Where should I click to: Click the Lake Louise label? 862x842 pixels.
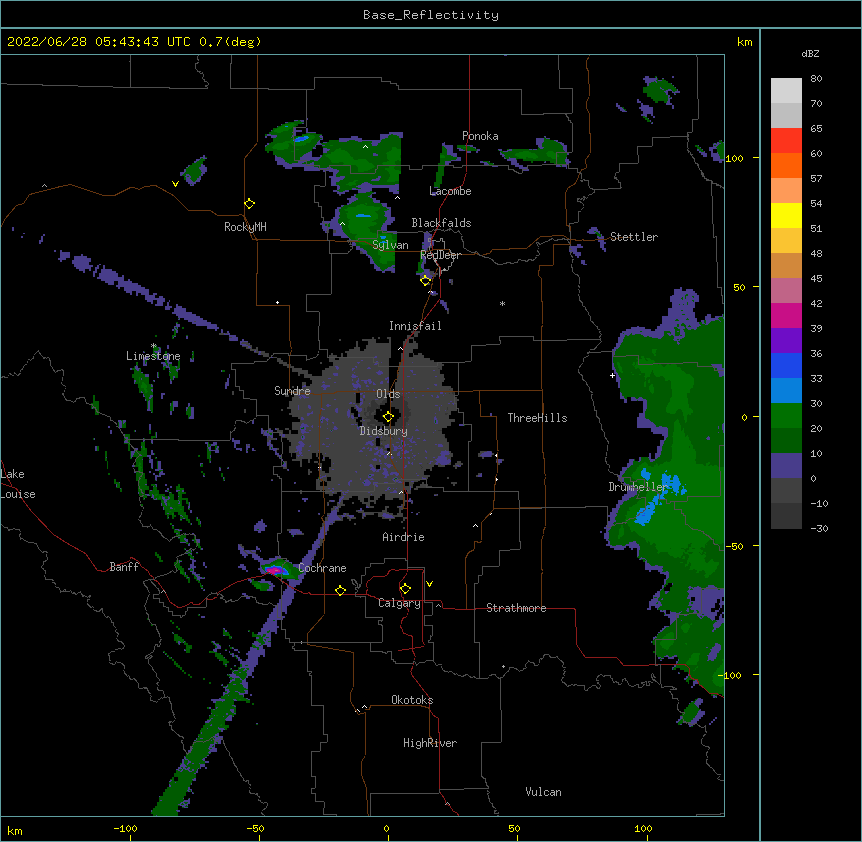pyautogui.click(x=18, y=484)
